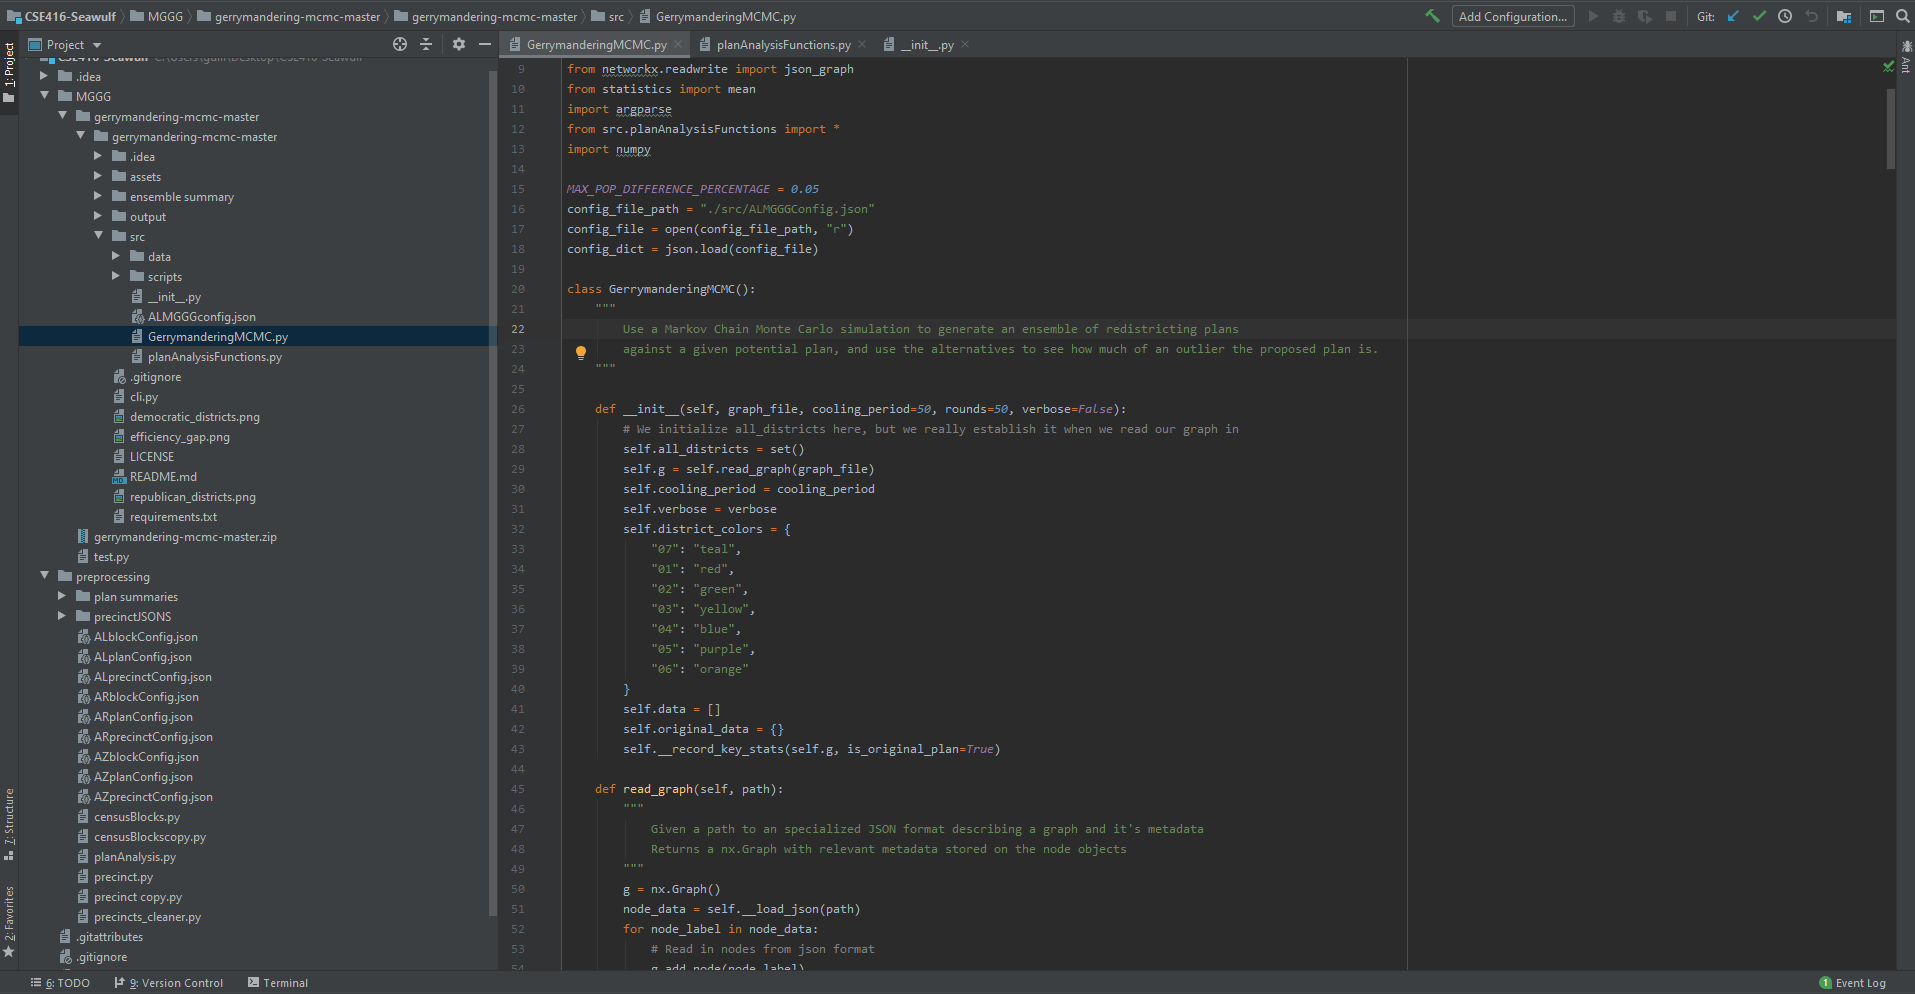Click the locate file crosshair in Project panel

(x=400, y=44)
